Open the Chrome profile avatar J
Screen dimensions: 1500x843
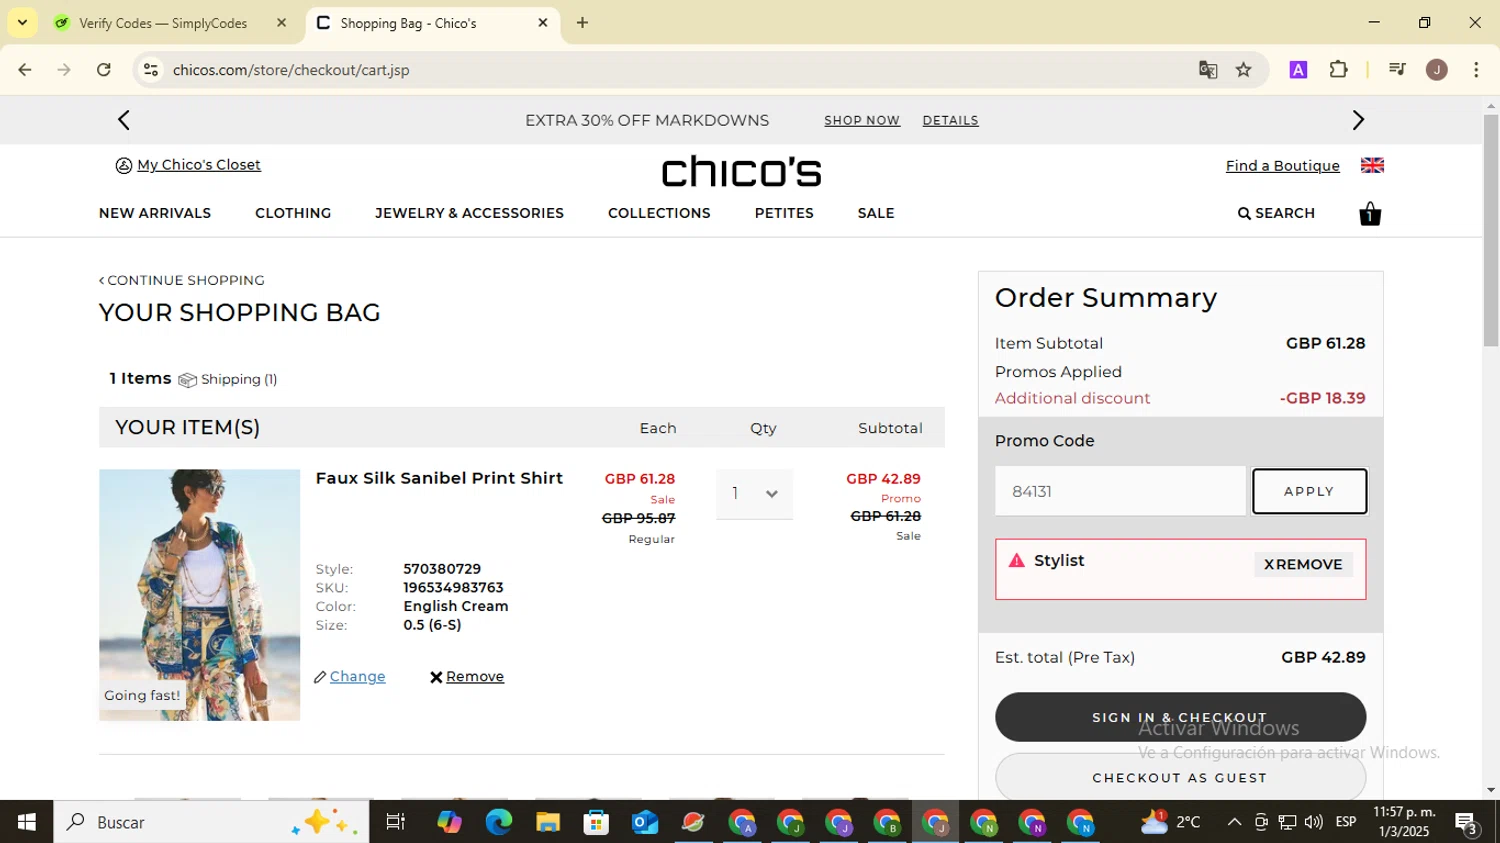1437,70
